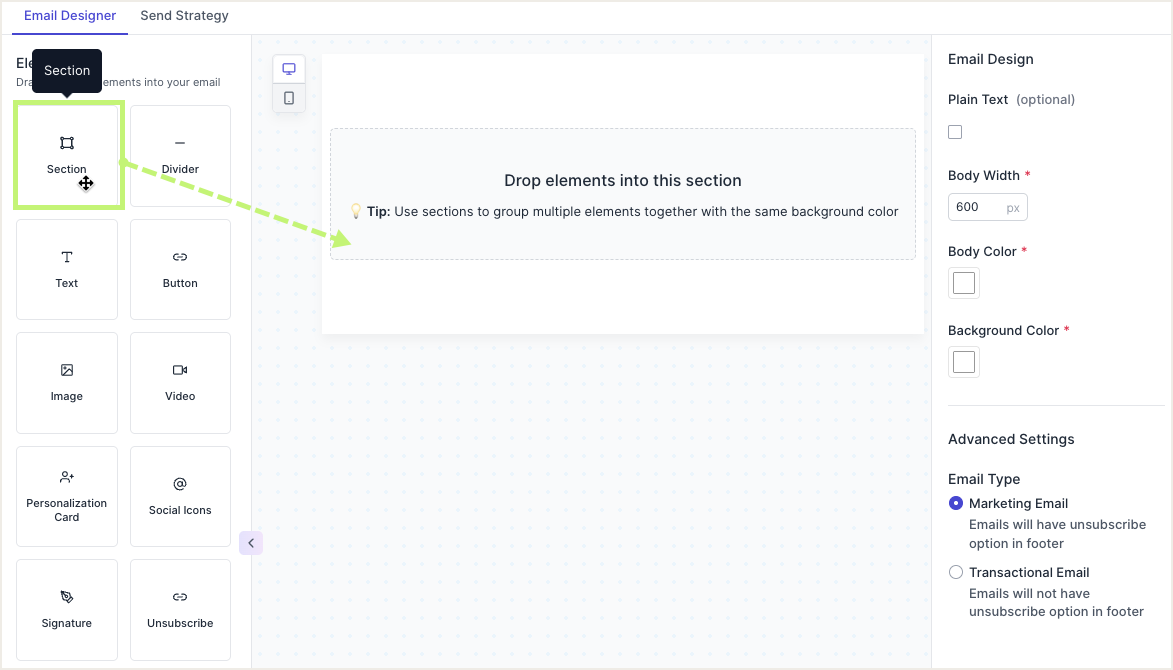Switch to the Send Strategy tab
This screenshot has width=1173, height=670.
point(184,16)
